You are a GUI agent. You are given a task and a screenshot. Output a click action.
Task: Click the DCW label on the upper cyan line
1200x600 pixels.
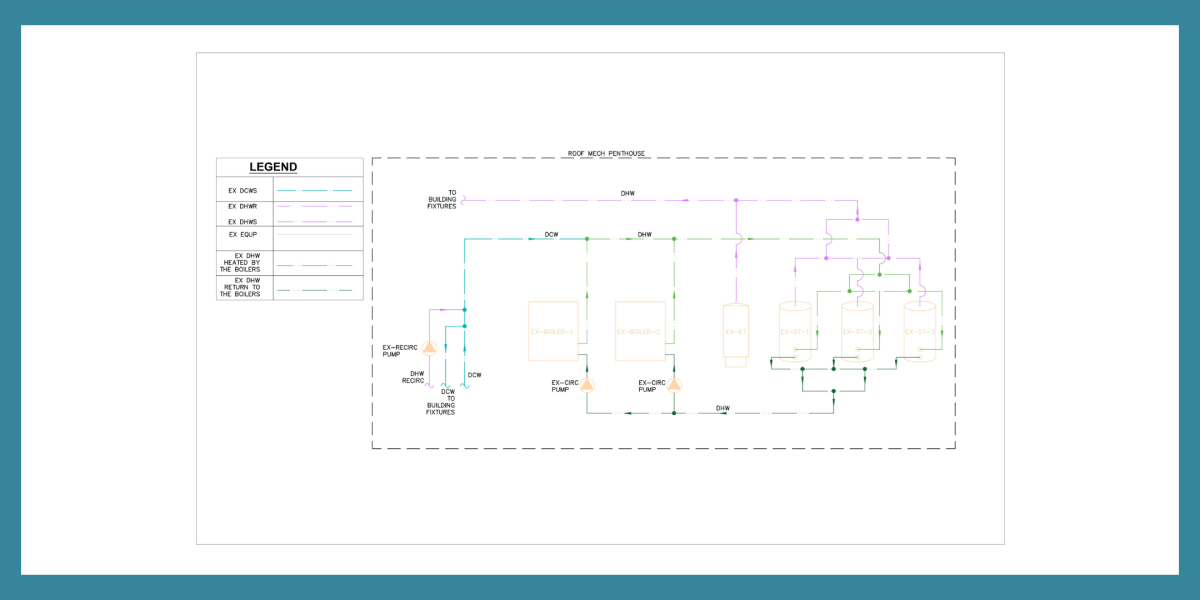551,235
